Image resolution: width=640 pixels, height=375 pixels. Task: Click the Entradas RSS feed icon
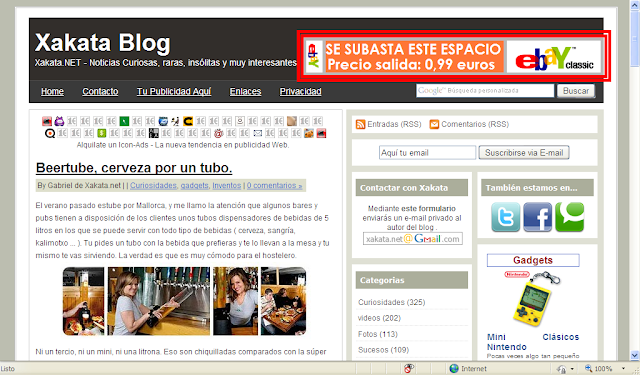360,124
